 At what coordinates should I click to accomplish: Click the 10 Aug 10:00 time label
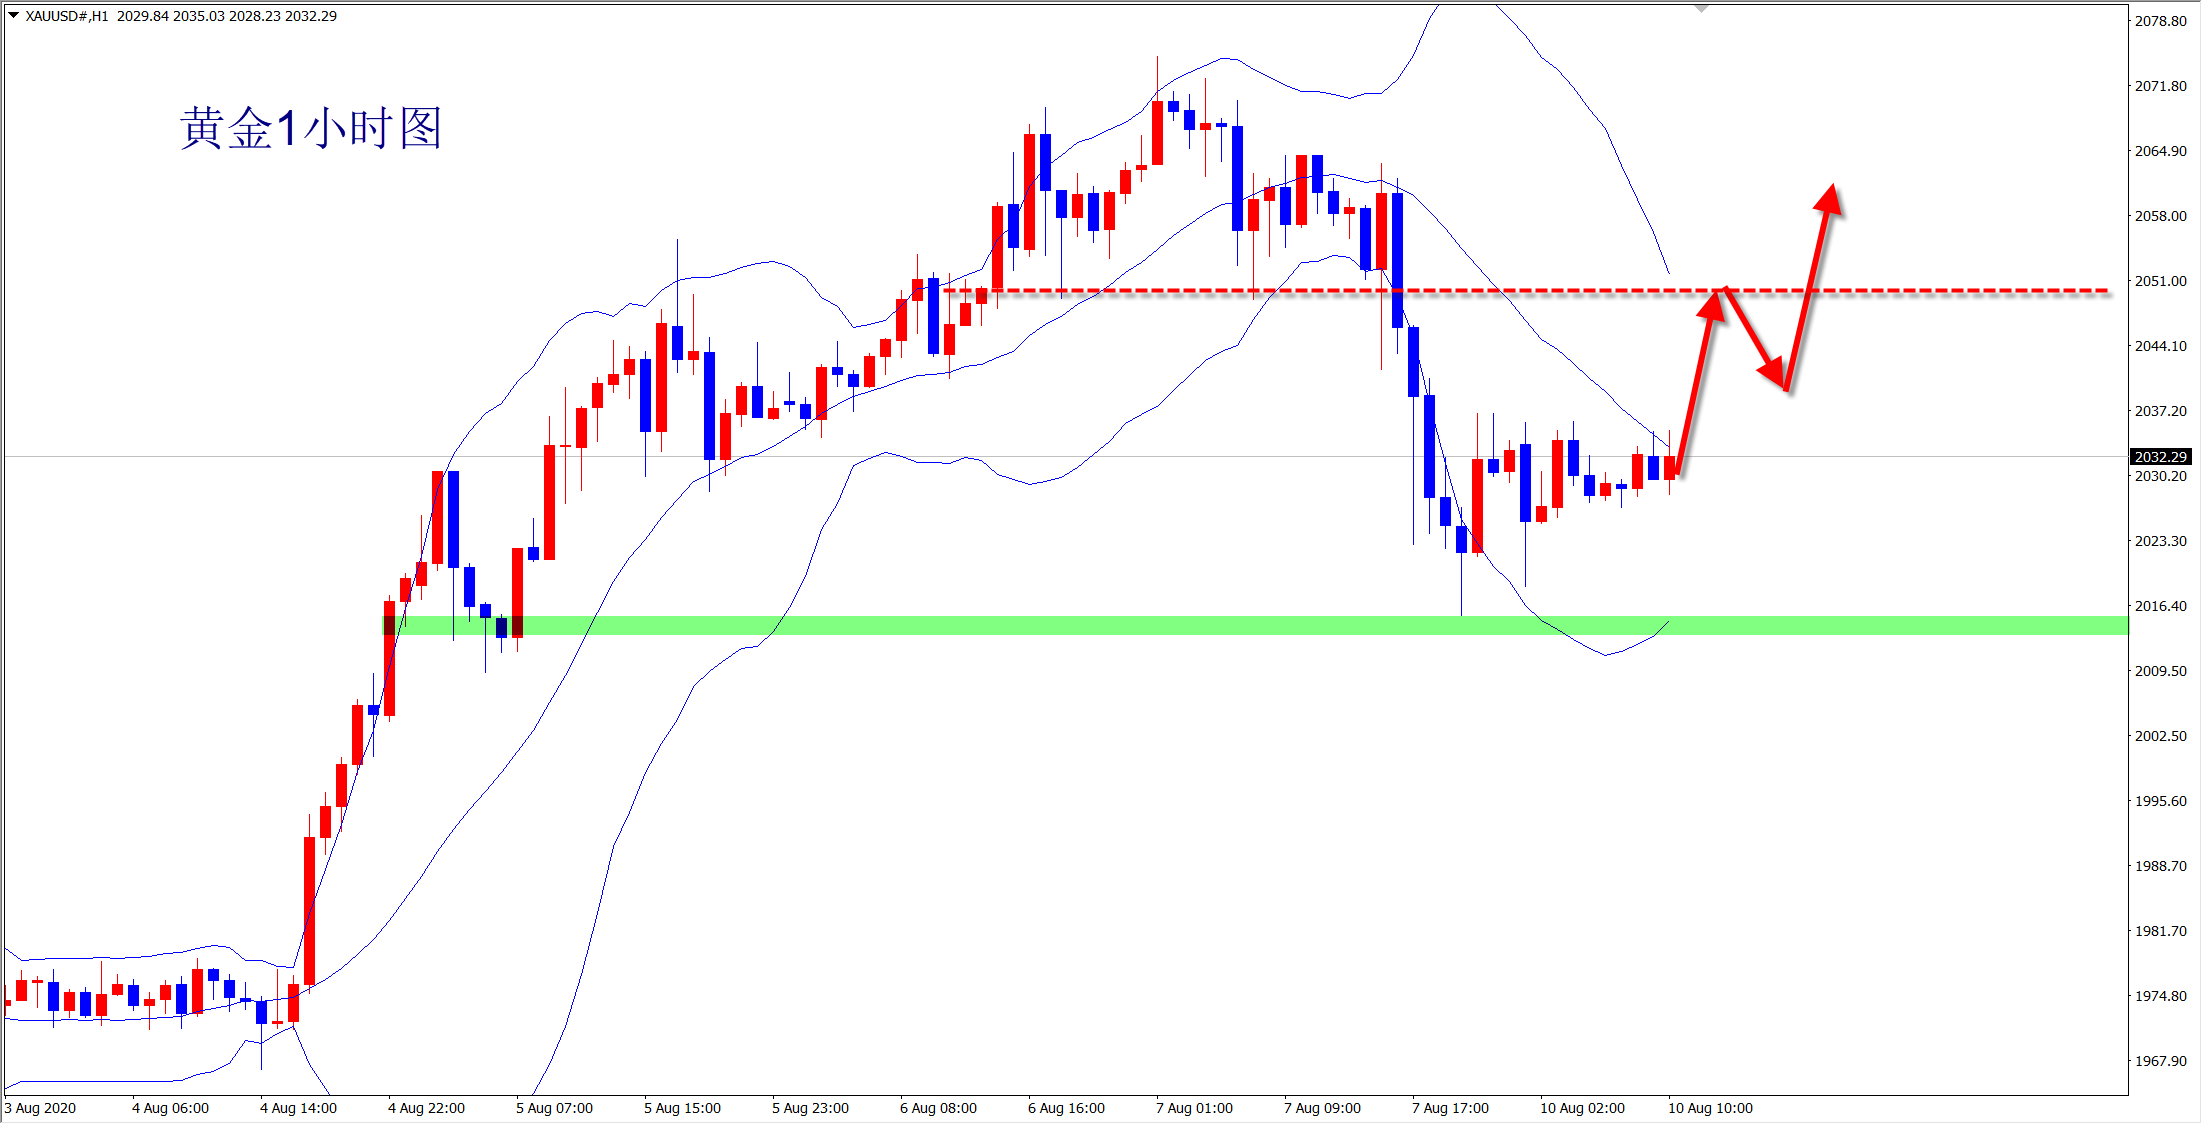tap(1710, 1108)
